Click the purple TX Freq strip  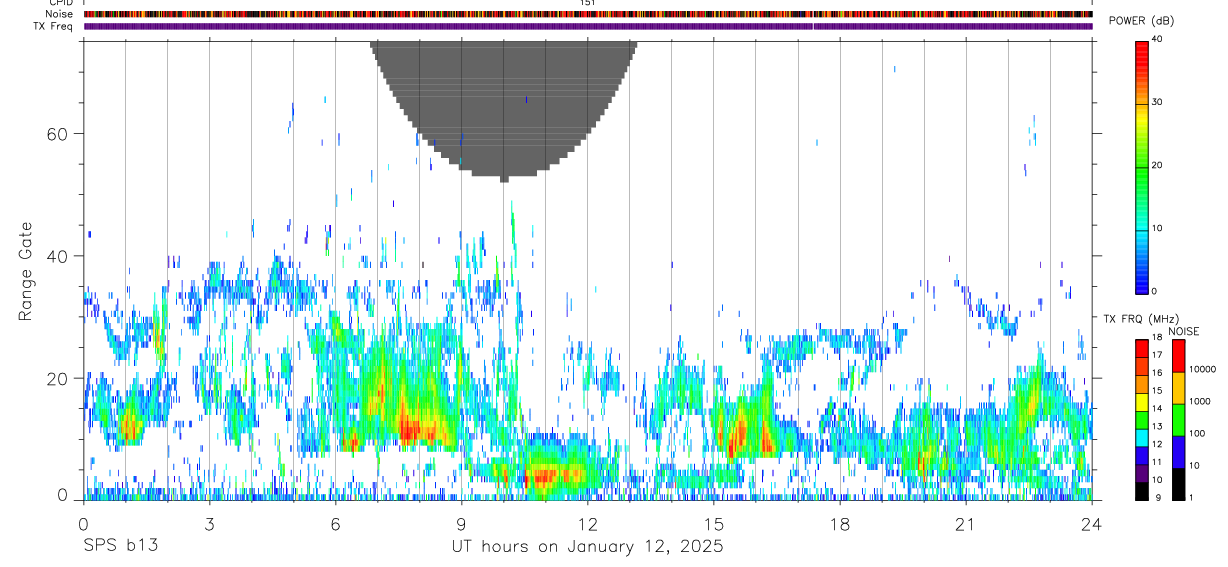coord(588,26)
